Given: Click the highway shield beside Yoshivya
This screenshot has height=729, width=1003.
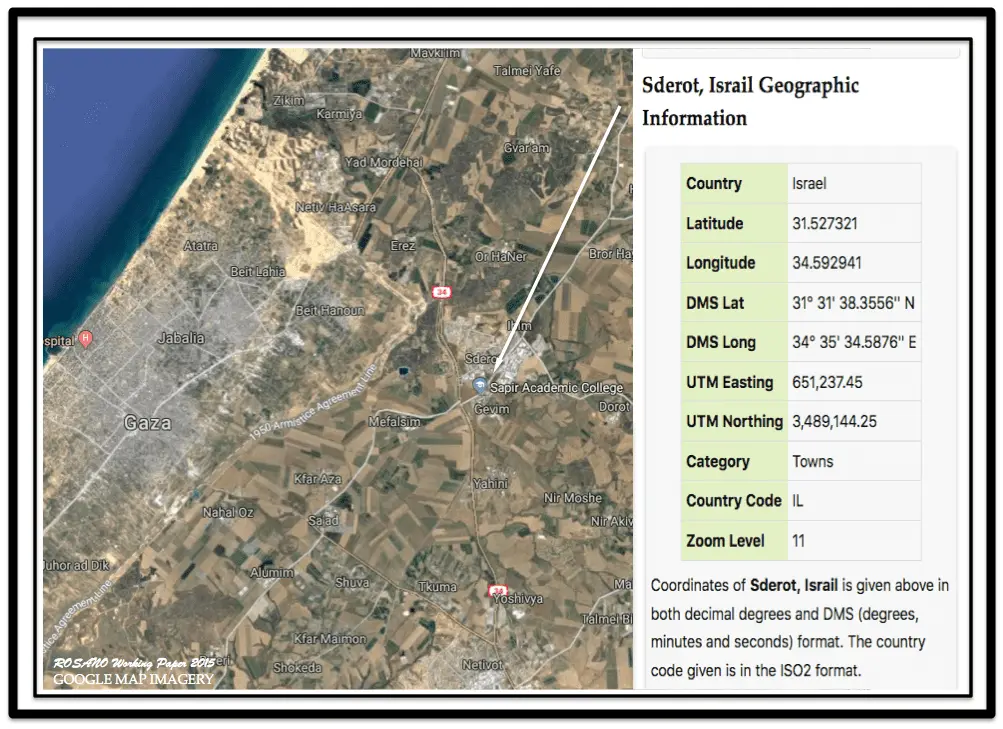Looking at the screenshot, I should pos(496,591).
